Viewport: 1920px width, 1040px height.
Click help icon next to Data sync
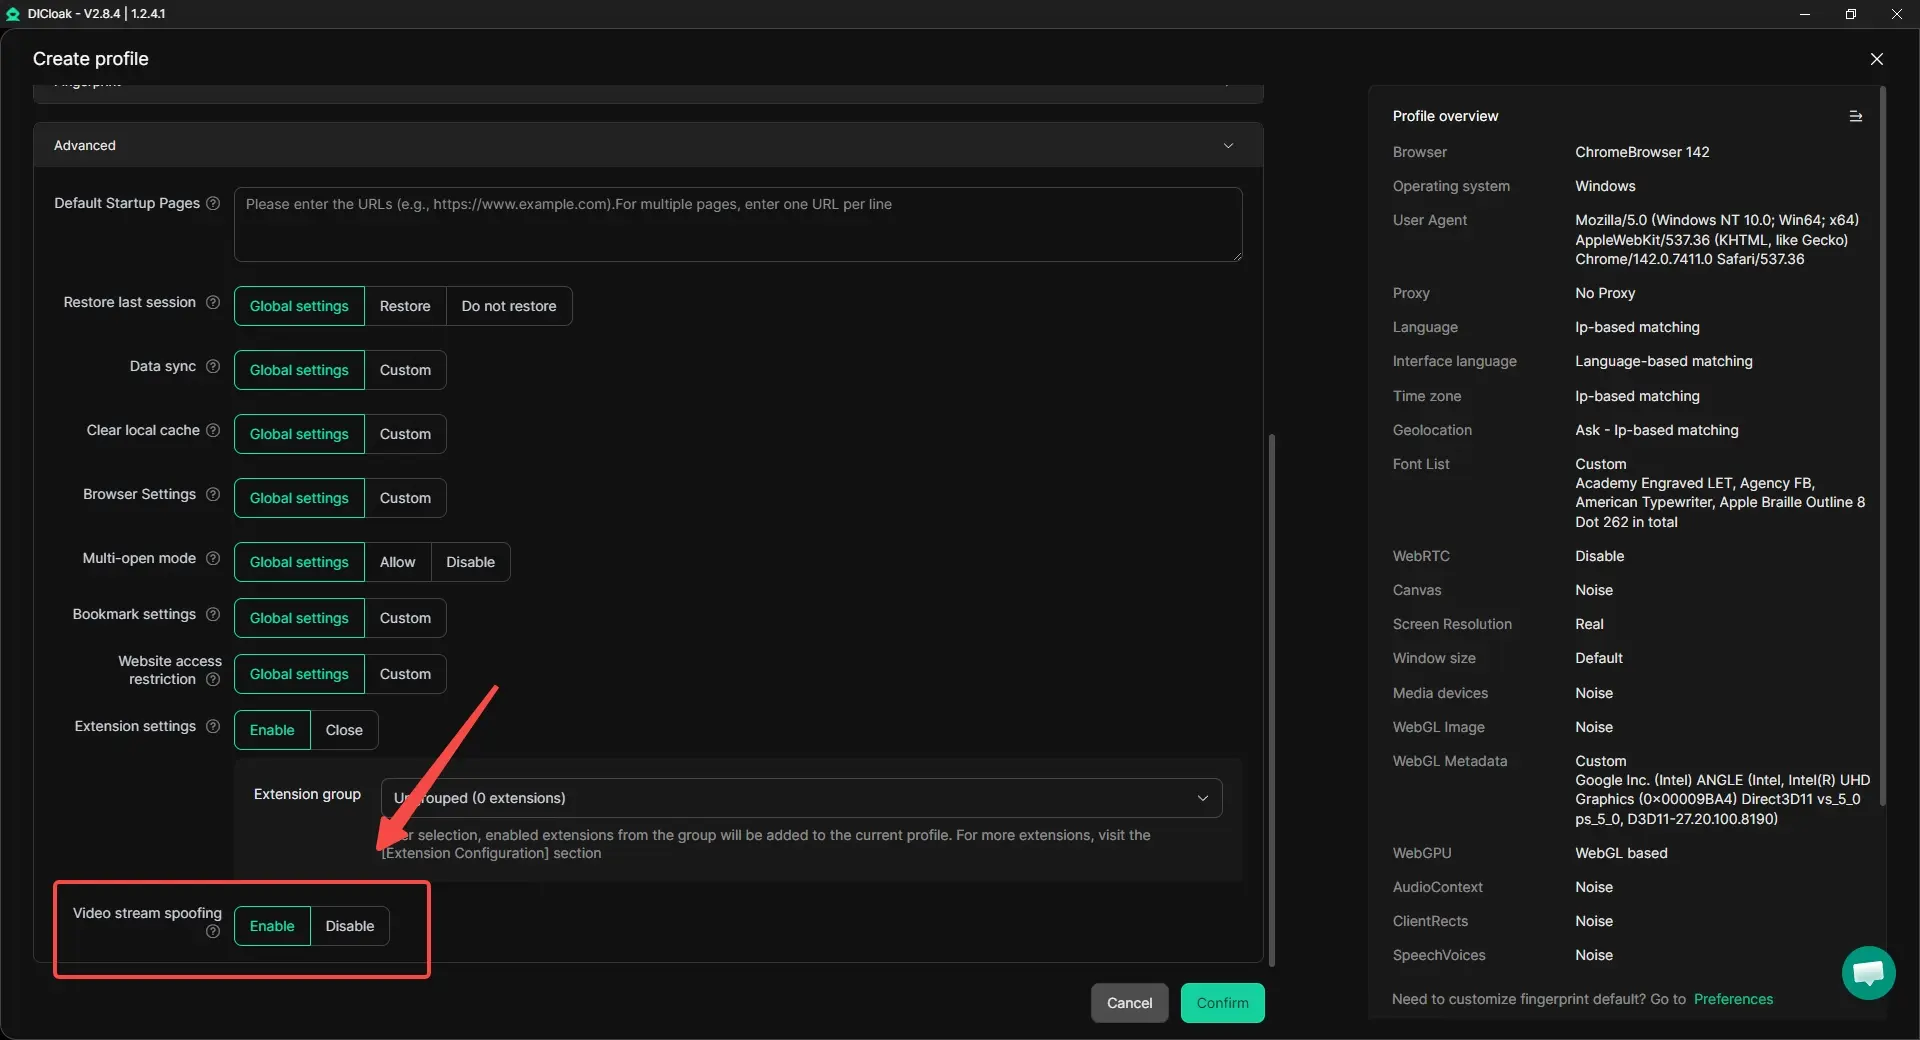tap(213, 367)
